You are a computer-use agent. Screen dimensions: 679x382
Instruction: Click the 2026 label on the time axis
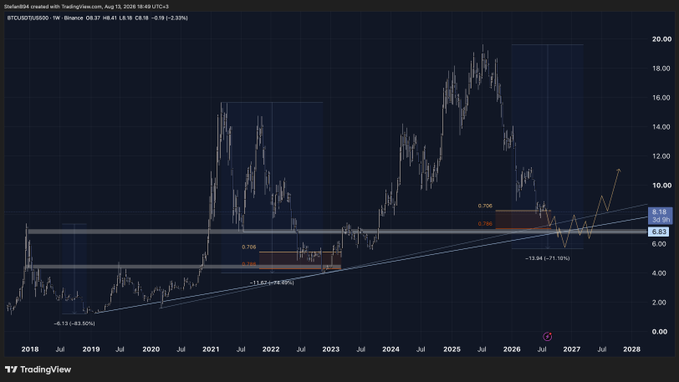coord(512,349)
